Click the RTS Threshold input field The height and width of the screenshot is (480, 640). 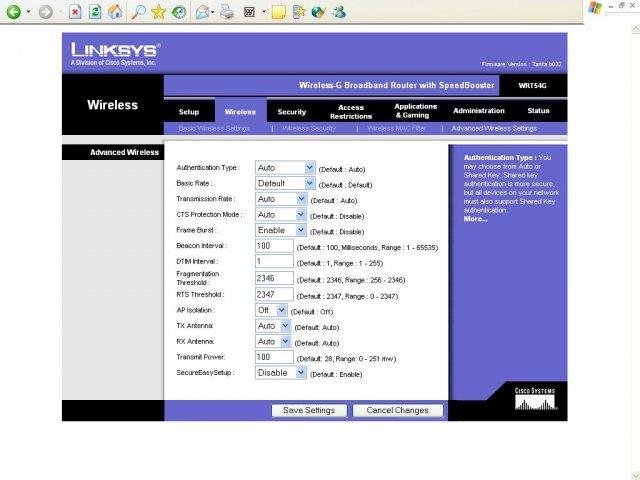274,294
